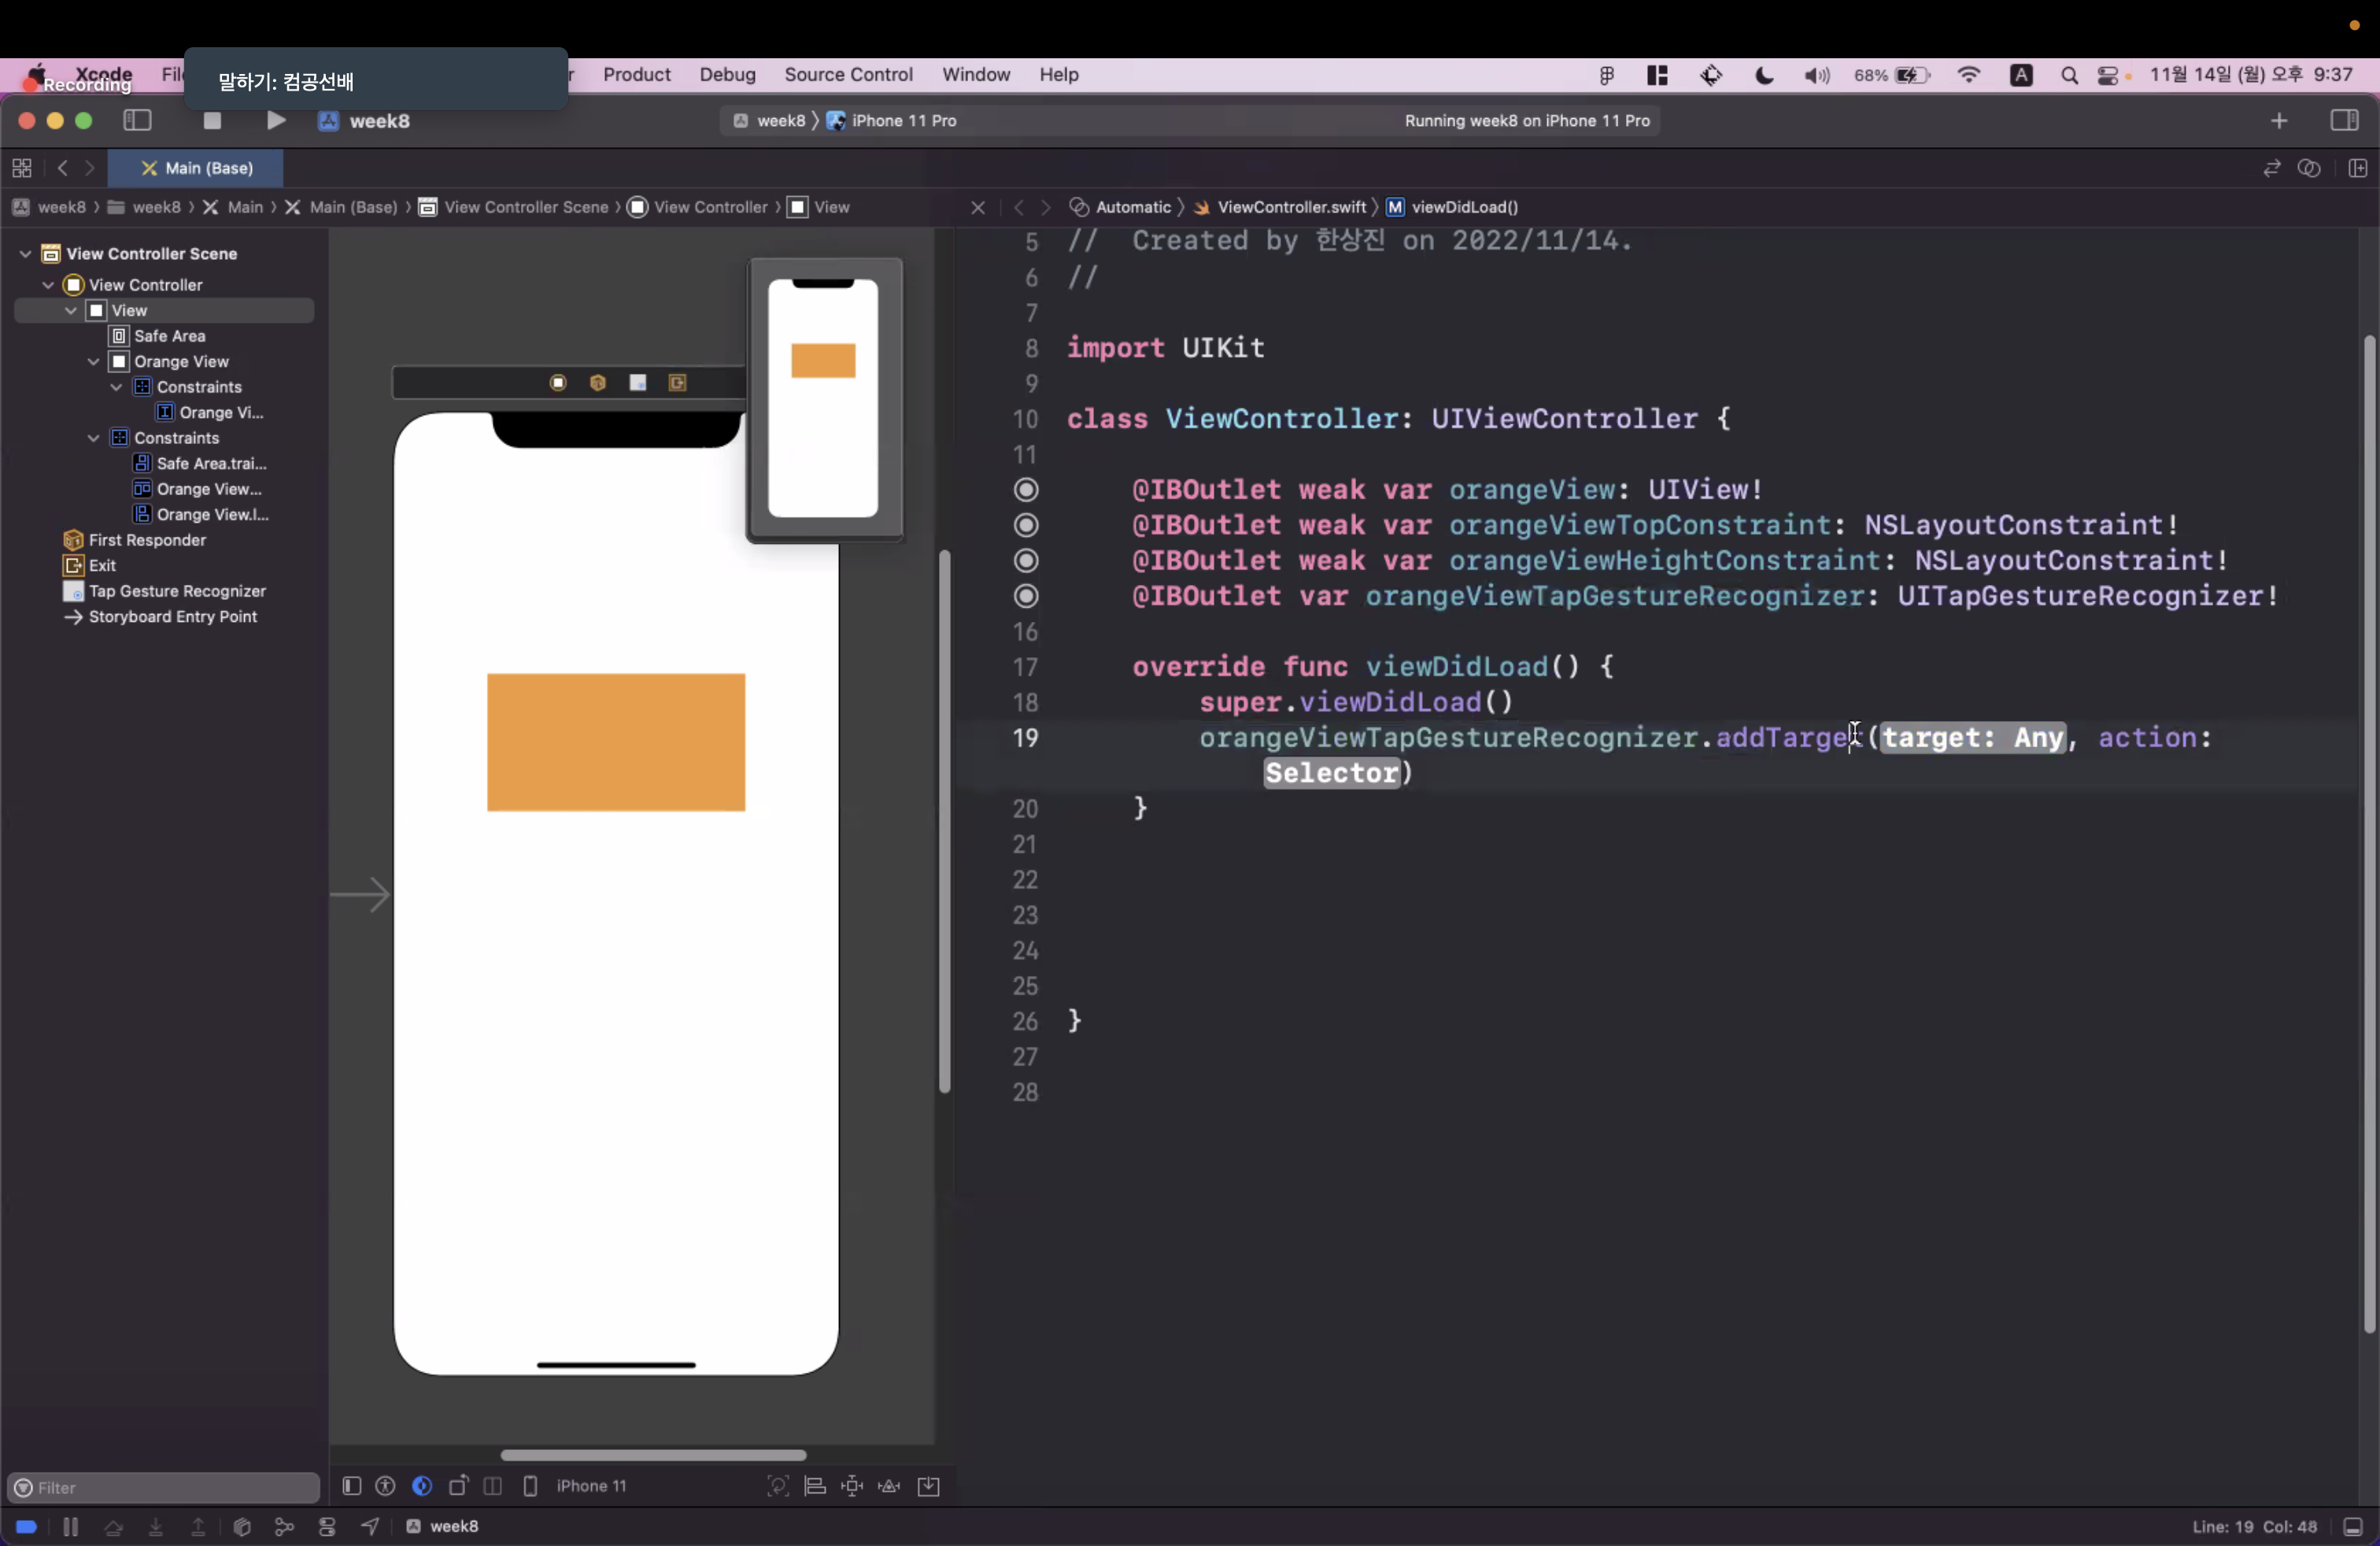
Task: Select Exit item in outline
Action: (x=102, y=566)
